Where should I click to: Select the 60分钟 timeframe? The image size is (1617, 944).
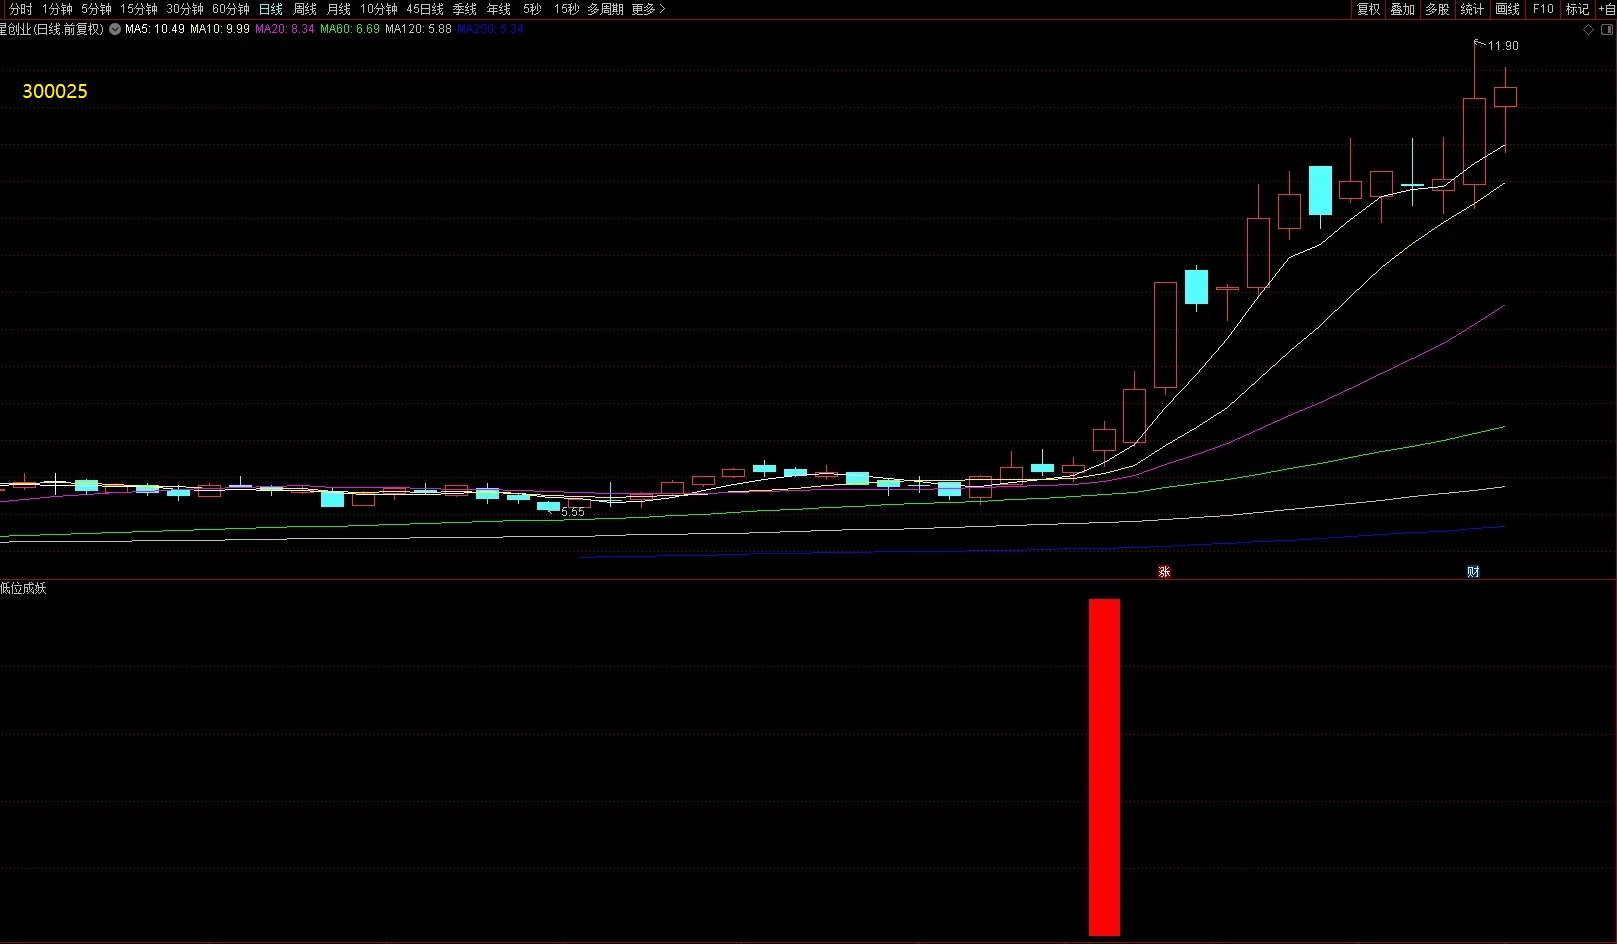[x=231, y=9]
